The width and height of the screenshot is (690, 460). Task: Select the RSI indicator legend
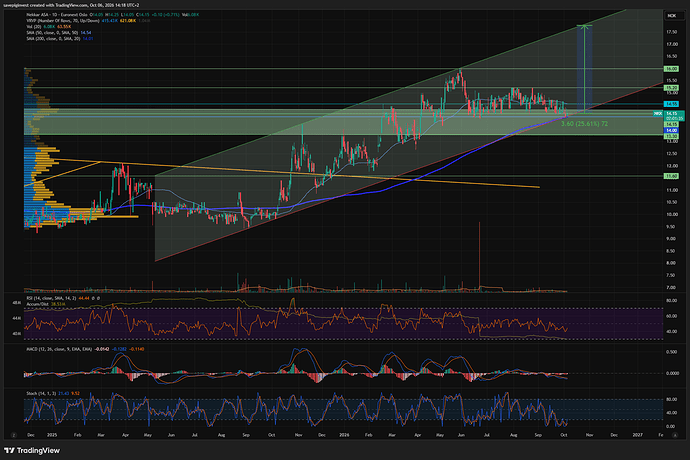click(51, 298)
